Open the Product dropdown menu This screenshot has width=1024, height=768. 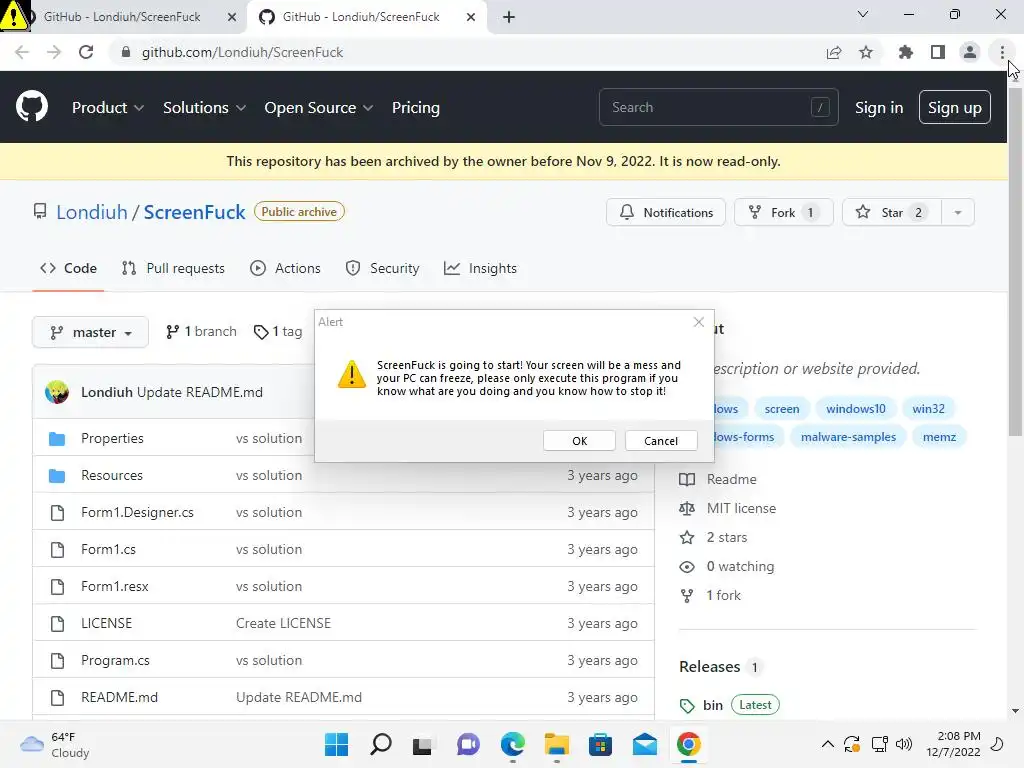click(x=108, y=108)
